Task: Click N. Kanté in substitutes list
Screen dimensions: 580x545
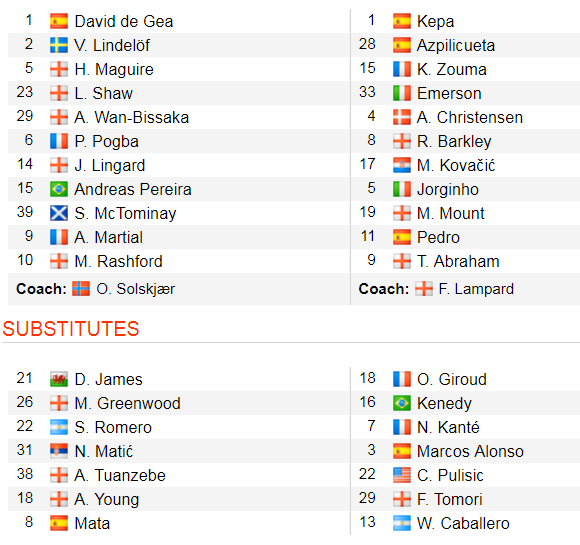Action: pyautogui.click(x=448, y=427)
